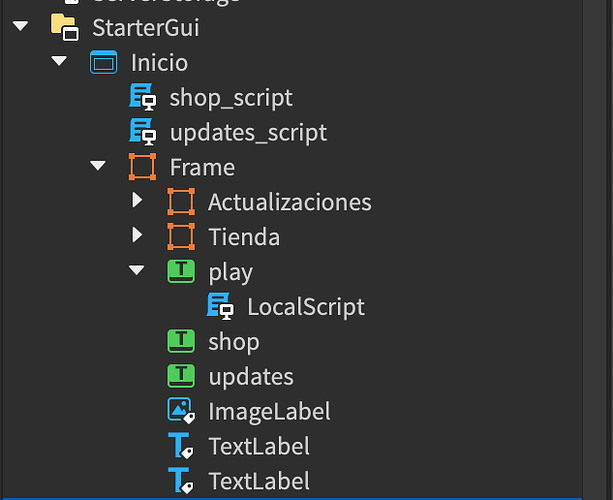The height and width of the screenshot is (500, 613).
Task: Select the Tienda frame label
Action: click(243, 237)
